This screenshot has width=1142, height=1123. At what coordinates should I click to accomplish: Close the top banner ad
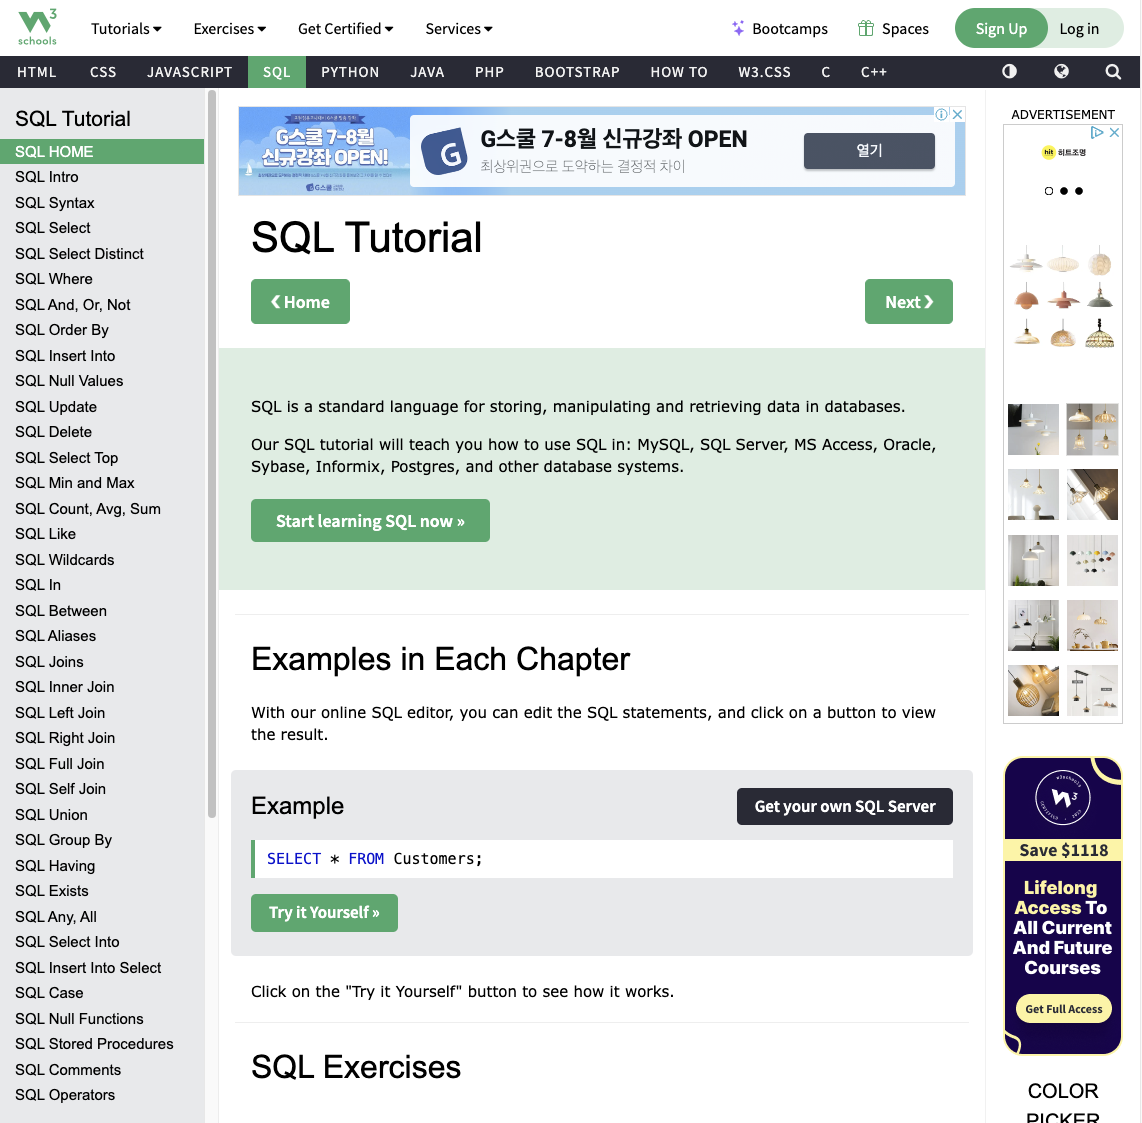[958, 114]
